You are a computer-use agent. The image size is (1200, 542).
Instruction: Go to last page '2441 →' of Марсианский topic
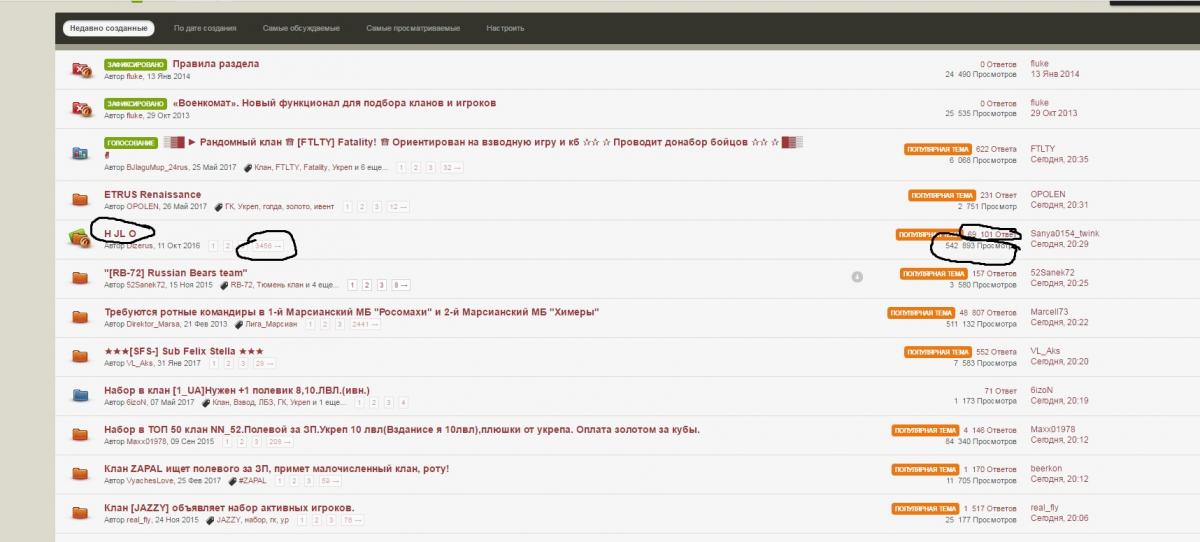pos(366,324)
